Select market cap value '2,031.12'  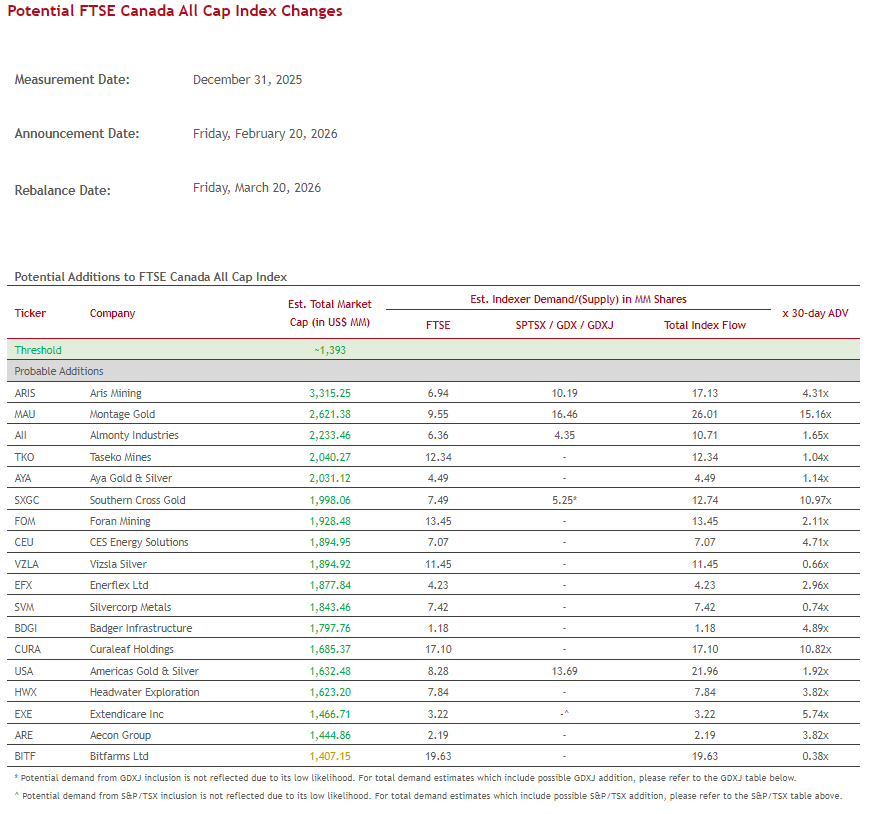tap(330, 479)
